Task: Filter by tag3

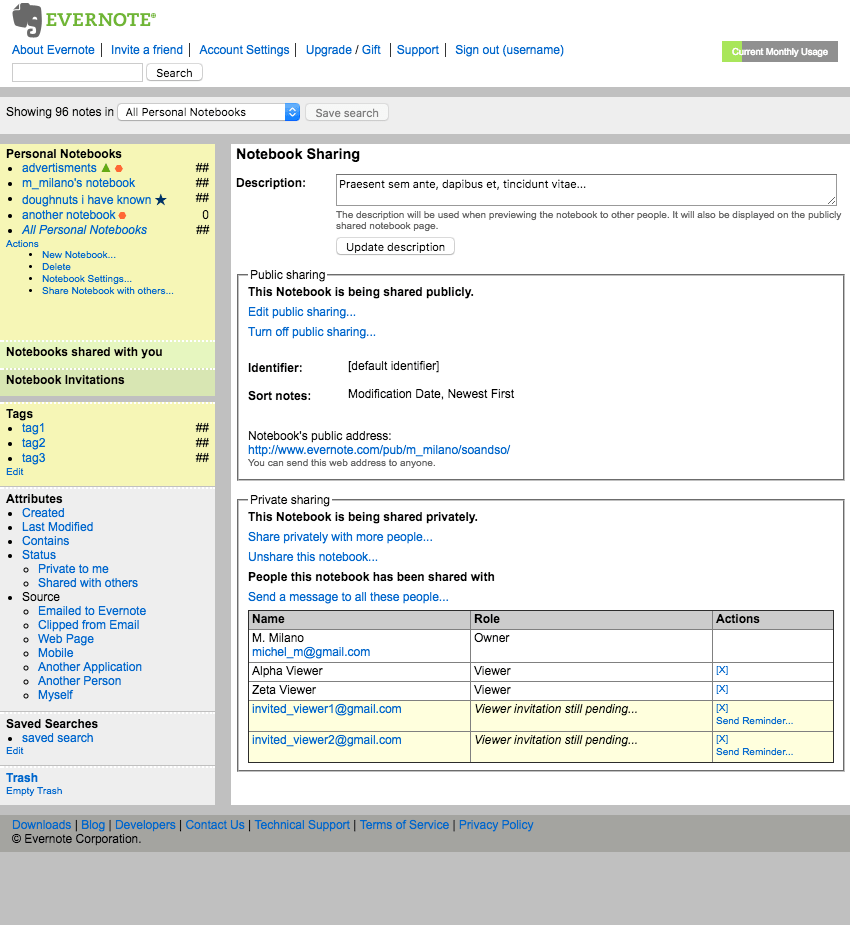Action: pos(34,458)
